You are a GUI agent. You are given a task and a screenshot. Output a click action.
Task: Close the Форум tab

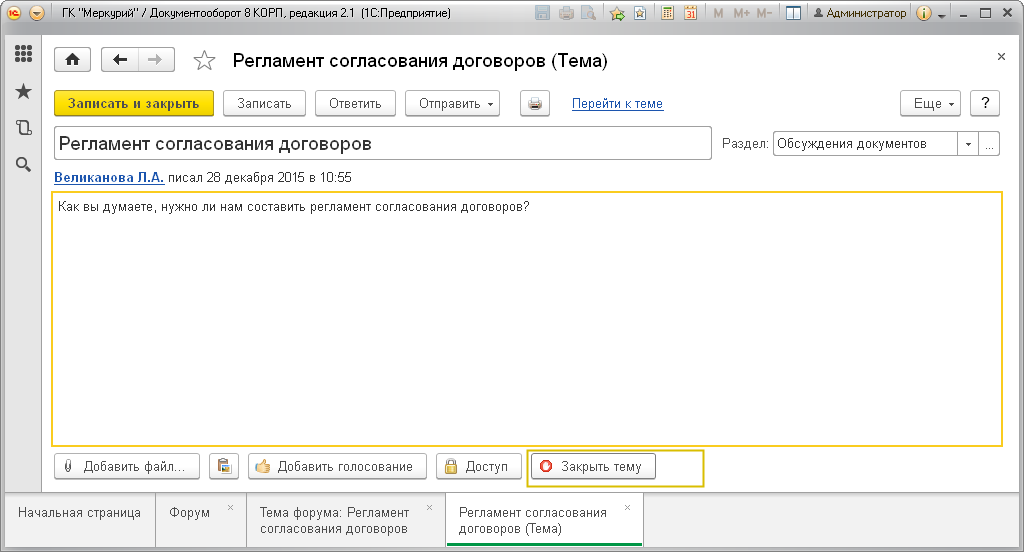(x=231, y=508)
